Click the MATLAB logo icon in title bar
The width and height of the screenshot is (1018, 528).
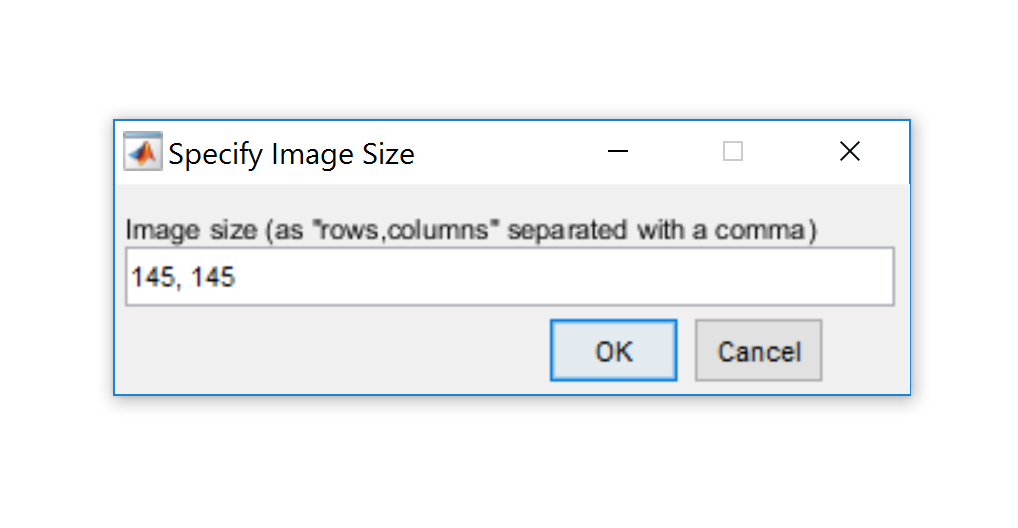click(142, 153)
